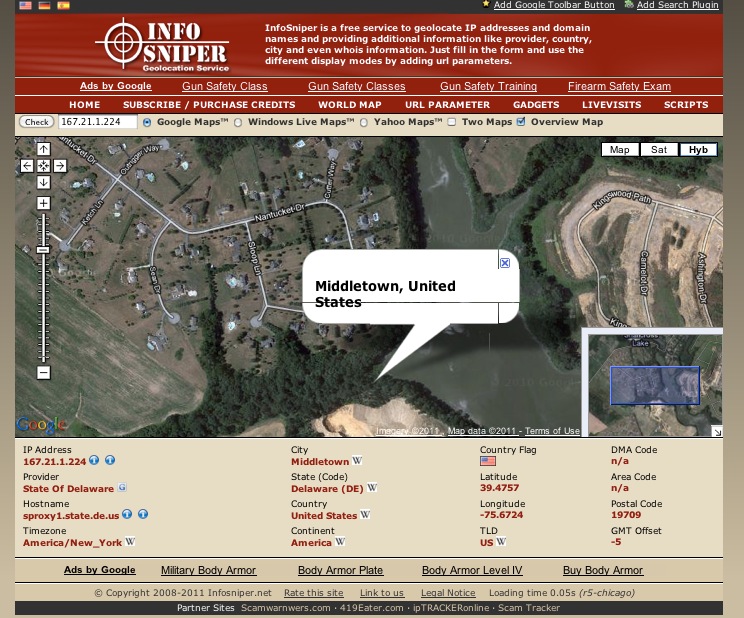Click Legal Notice link
744x618 pixels.
pyautogui.click(x=448, y=593)
